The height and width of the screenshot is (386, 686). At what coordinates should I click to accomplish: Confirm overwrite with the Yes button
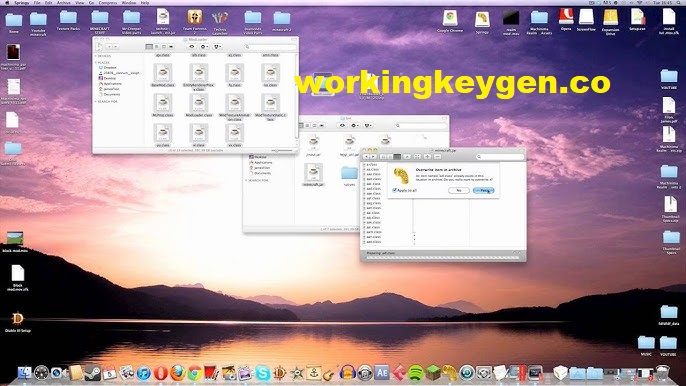(x=483, y=190)
